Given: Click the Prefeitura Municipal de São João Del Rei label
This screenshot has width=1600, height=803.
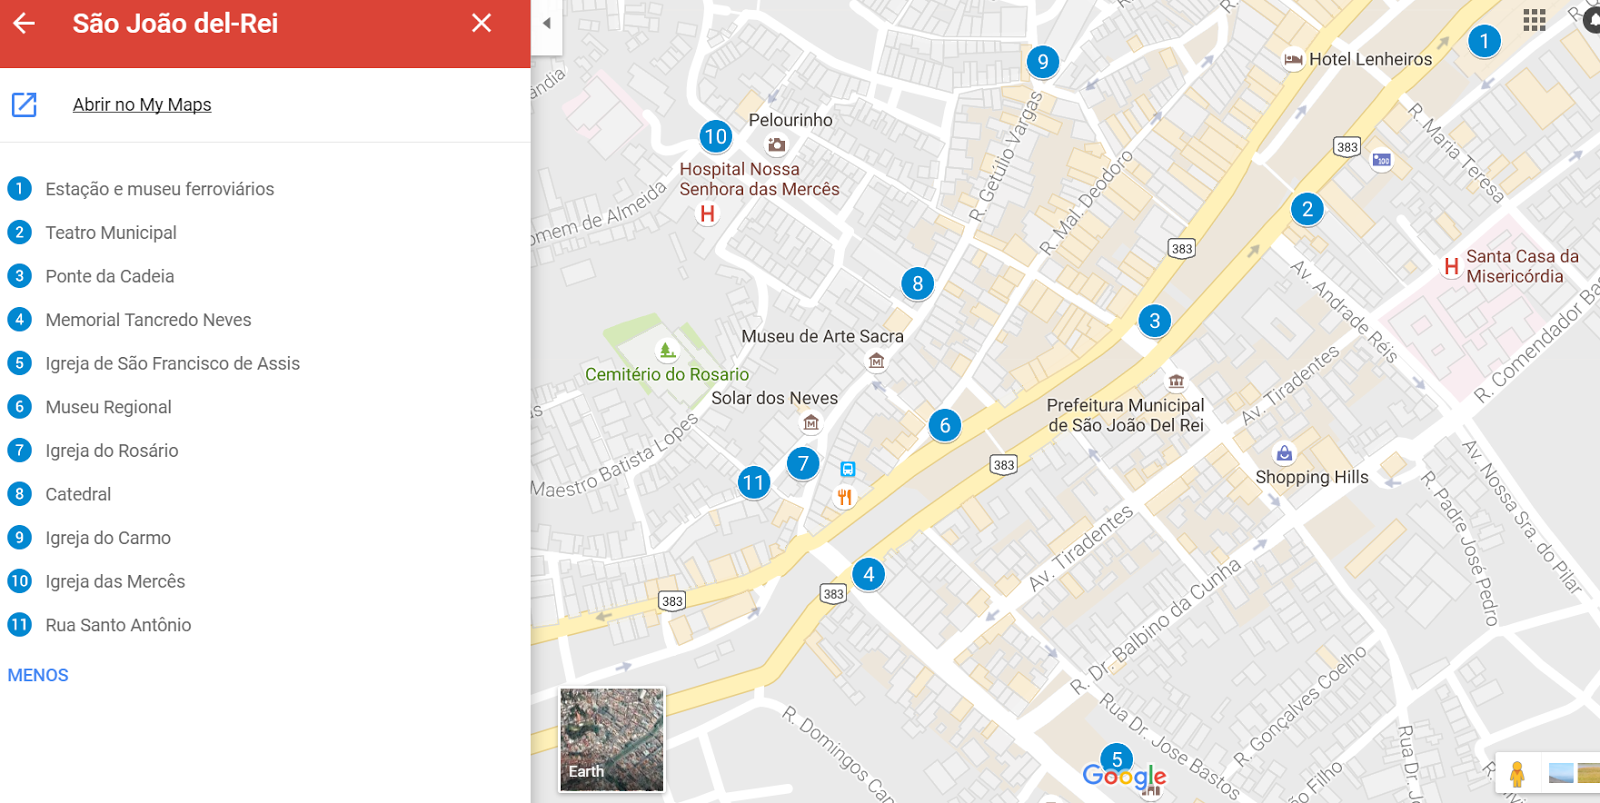Looking at the screenshot, I should coord(1125,415).
